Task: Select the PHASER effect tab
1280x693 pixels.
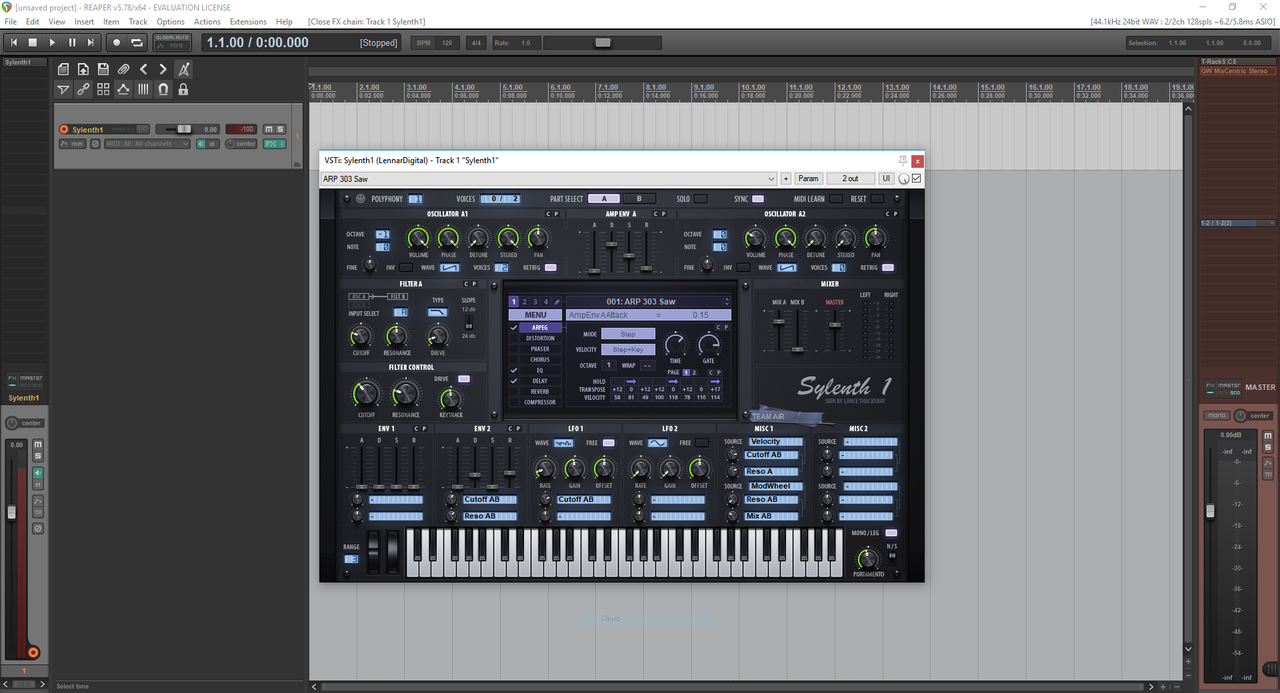Action: [x=540, y=349]
